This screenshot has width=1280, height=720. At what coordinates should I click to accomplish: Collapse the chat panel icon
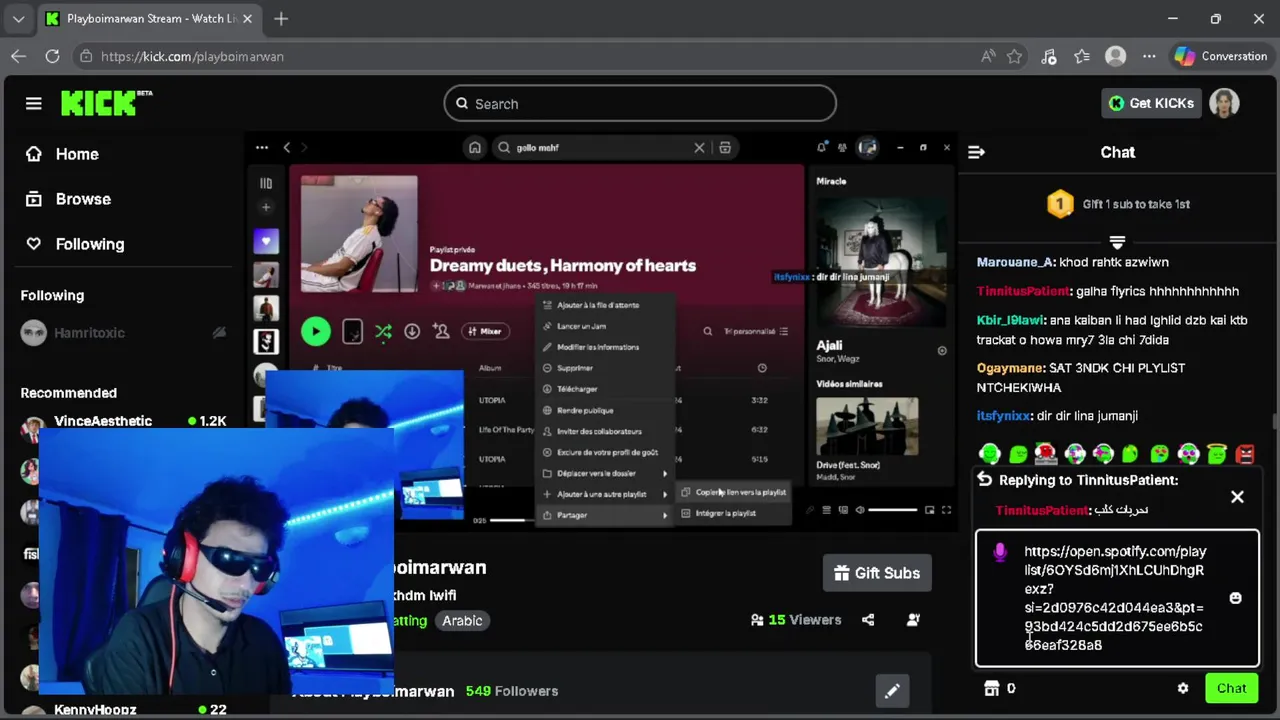(977, 152)
